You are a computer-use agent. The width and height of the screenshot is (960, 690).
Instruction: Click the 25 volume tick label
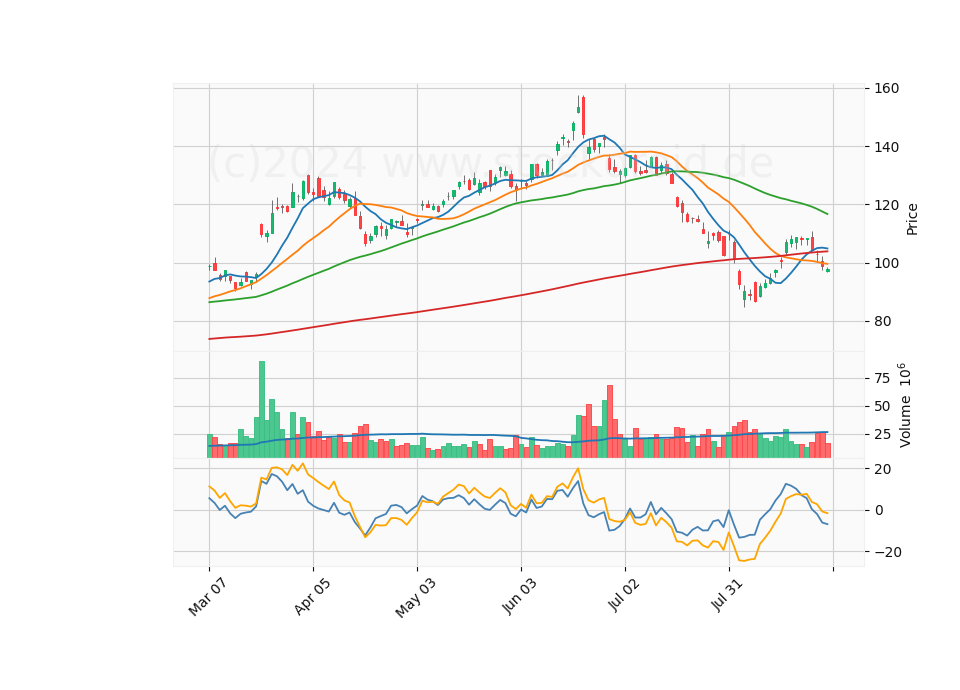point(882,435)
